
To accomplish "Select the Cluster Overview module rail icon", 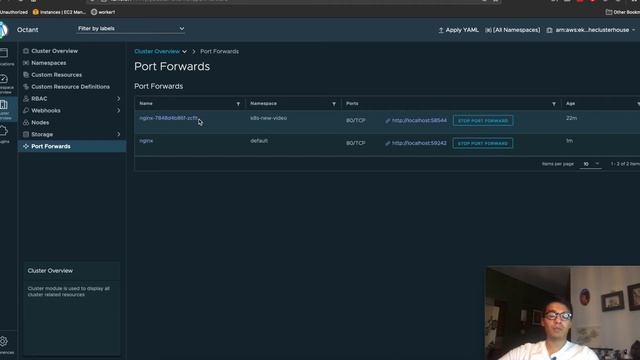I will click(5, 109).
